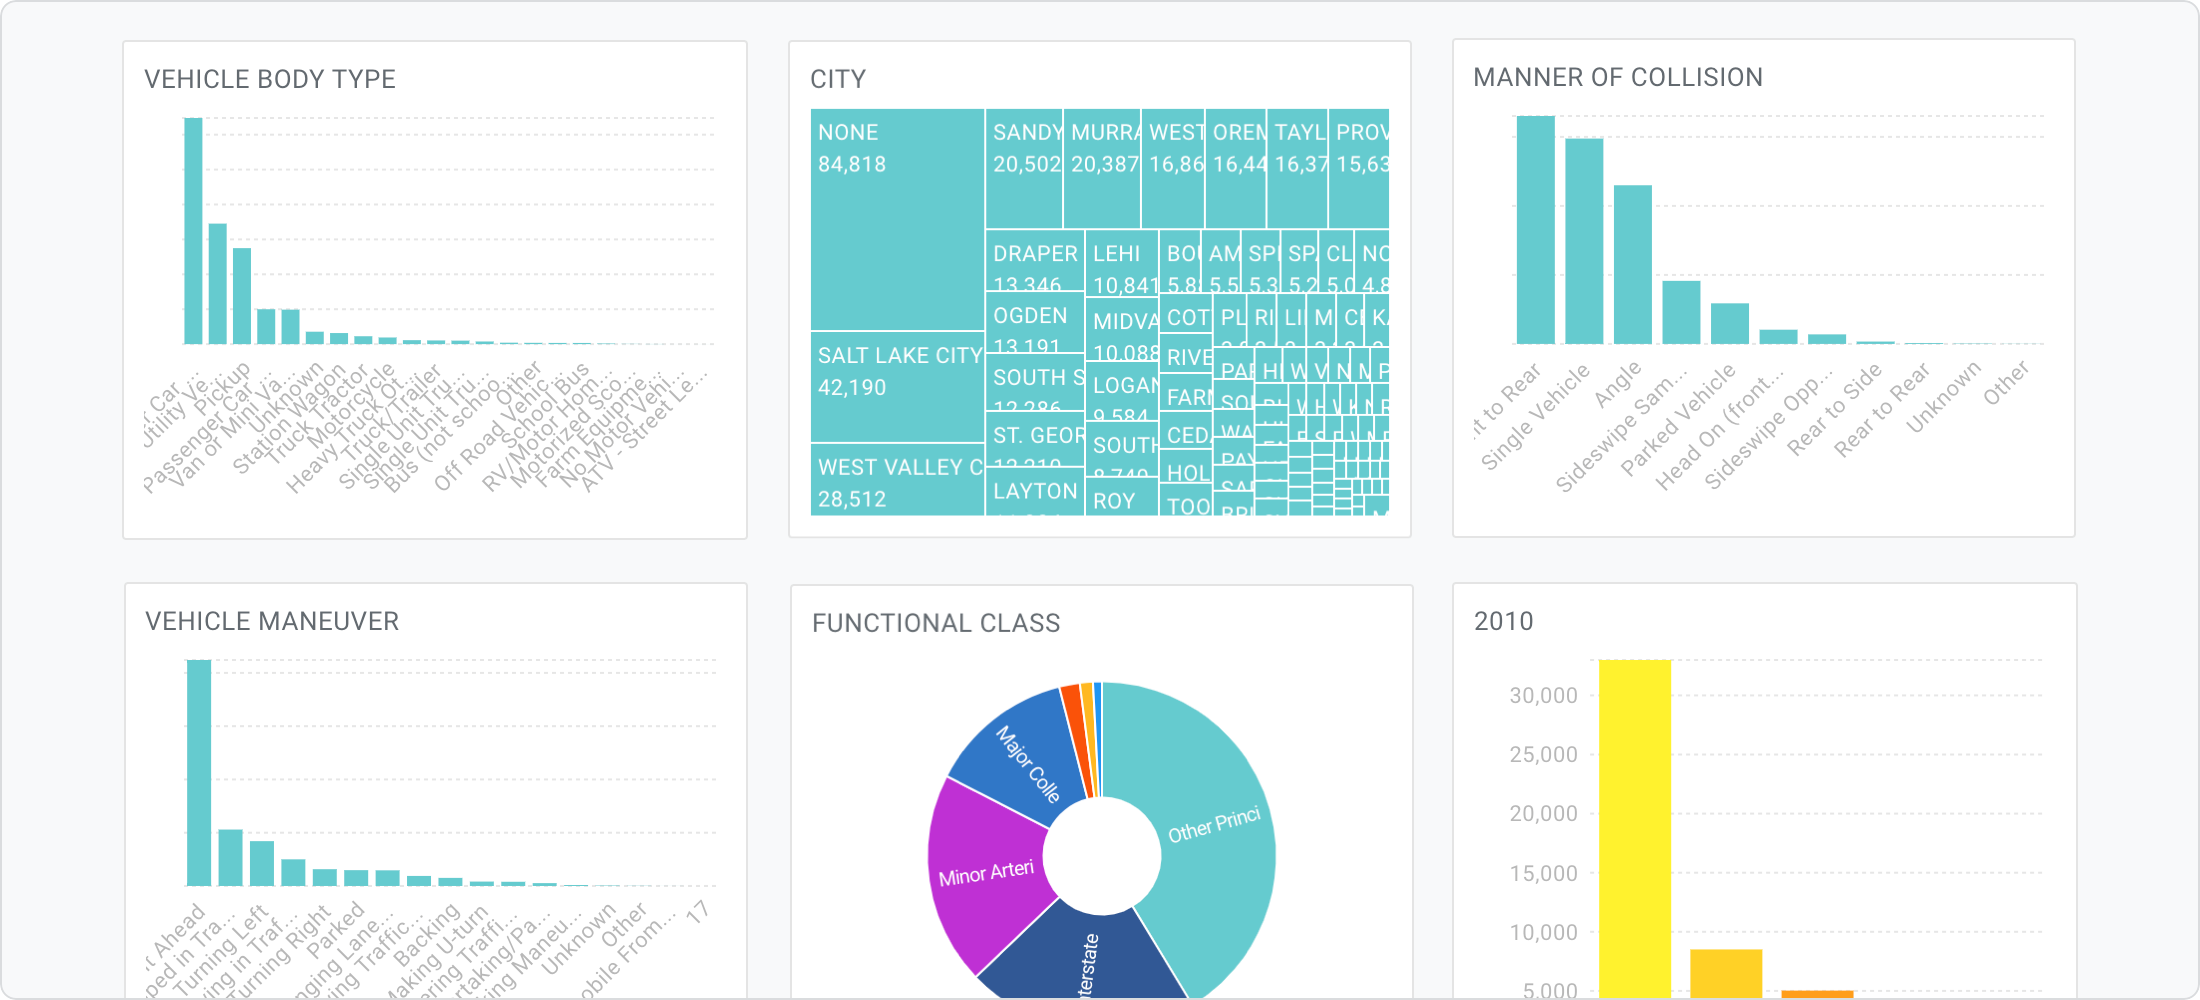The width and height of the screenshot is (2200, 1000).
Task: Click the Turning Right maneuver bar
Action: [325, 878]
